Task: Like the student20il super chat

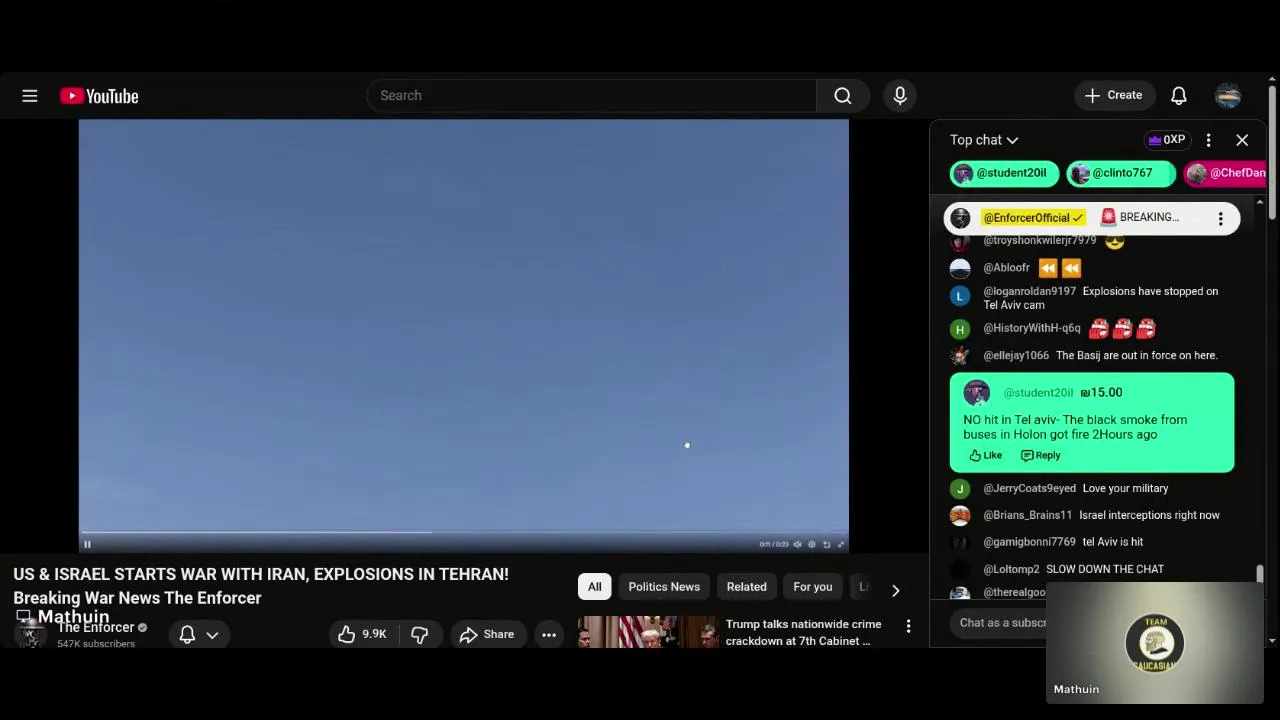Action: point(986,455)
